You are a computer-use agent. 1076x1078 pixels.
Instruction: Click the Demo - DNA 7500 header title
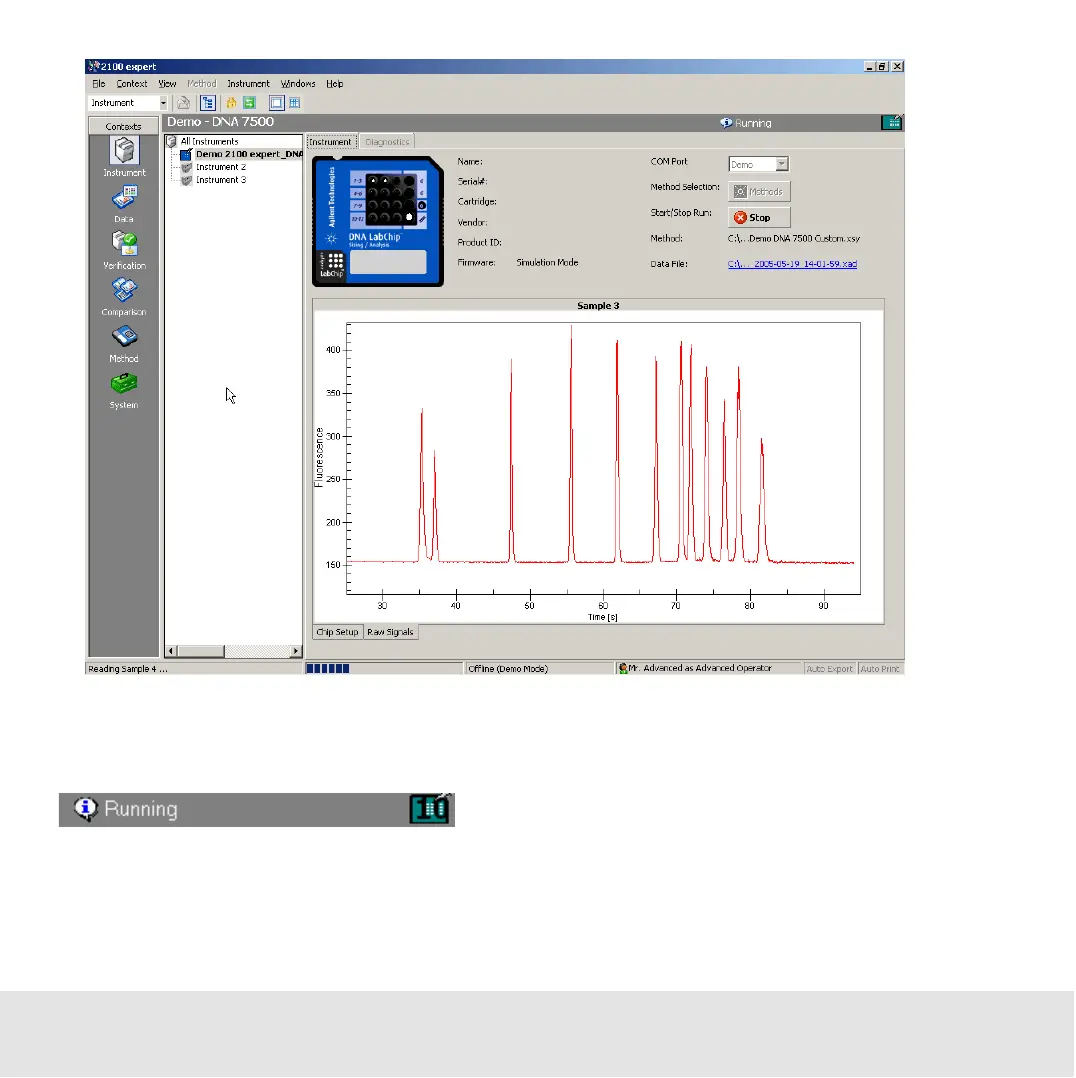221,122
